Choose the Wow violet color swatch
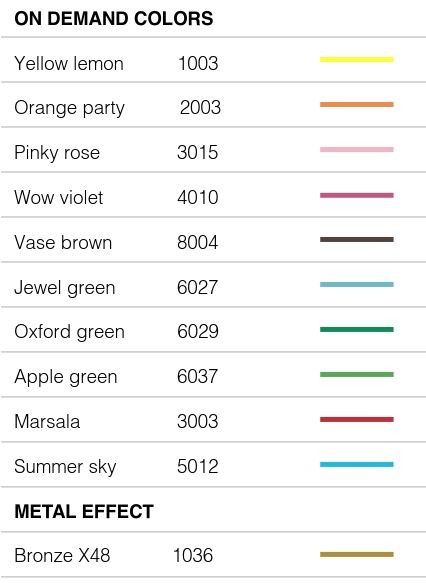Viewport: 426px width, 583px height. point(356,195)
